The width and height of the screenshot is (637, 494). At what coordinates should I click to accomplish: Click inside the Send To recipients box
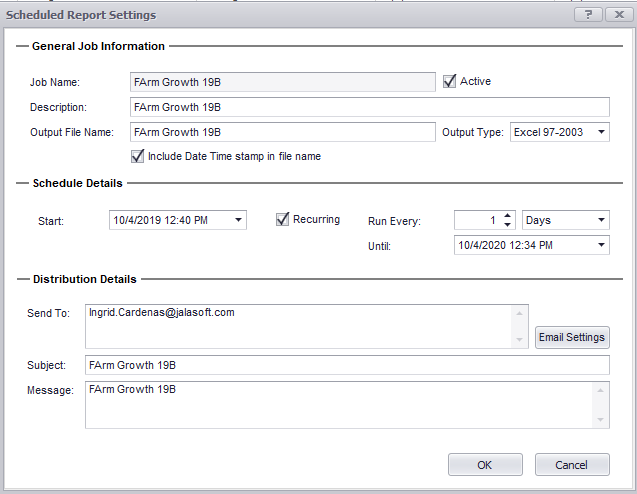[x=297, y=326]
